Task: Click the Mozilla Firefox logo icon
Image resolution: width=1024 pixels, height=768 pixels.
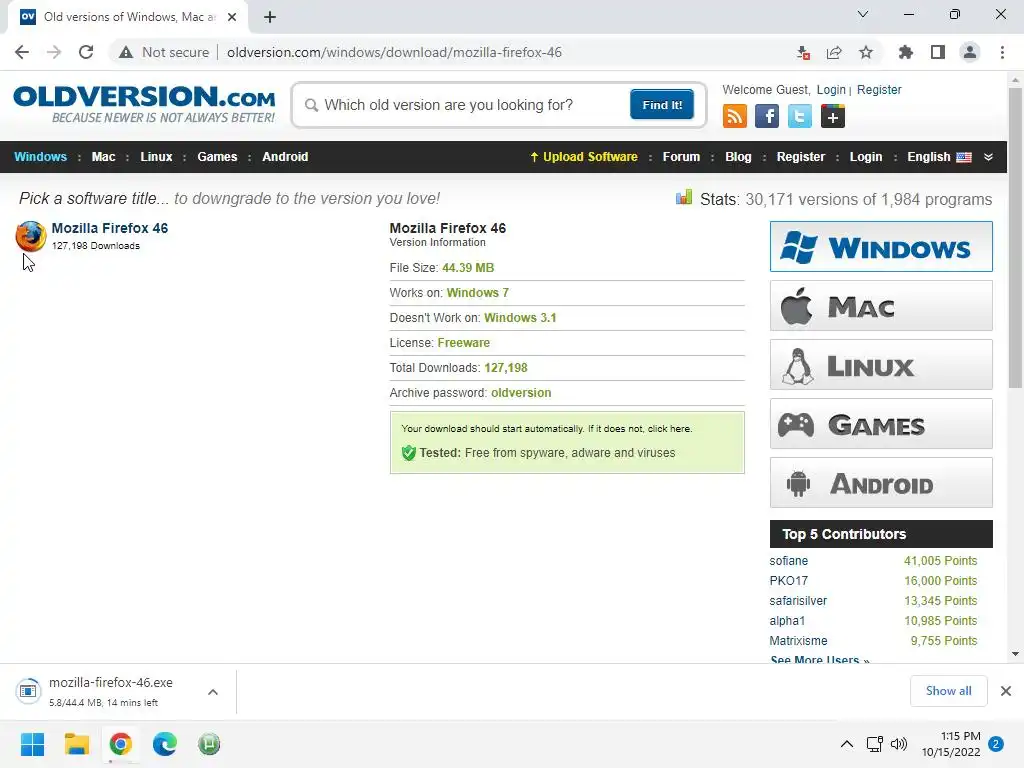Action: (x=31, y=236)
